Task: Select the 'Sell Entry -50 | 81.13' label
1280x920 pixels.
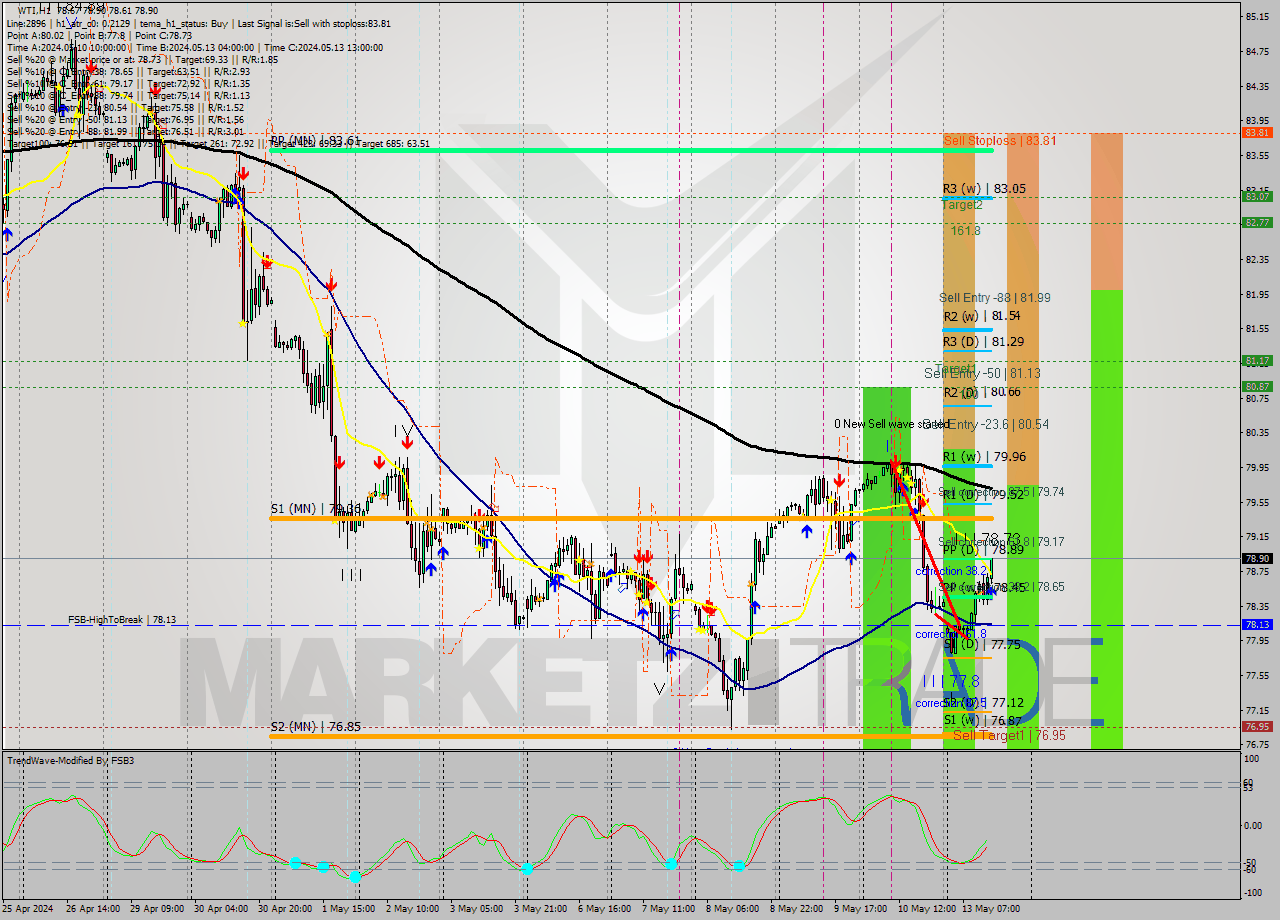Action: [982, 374]
